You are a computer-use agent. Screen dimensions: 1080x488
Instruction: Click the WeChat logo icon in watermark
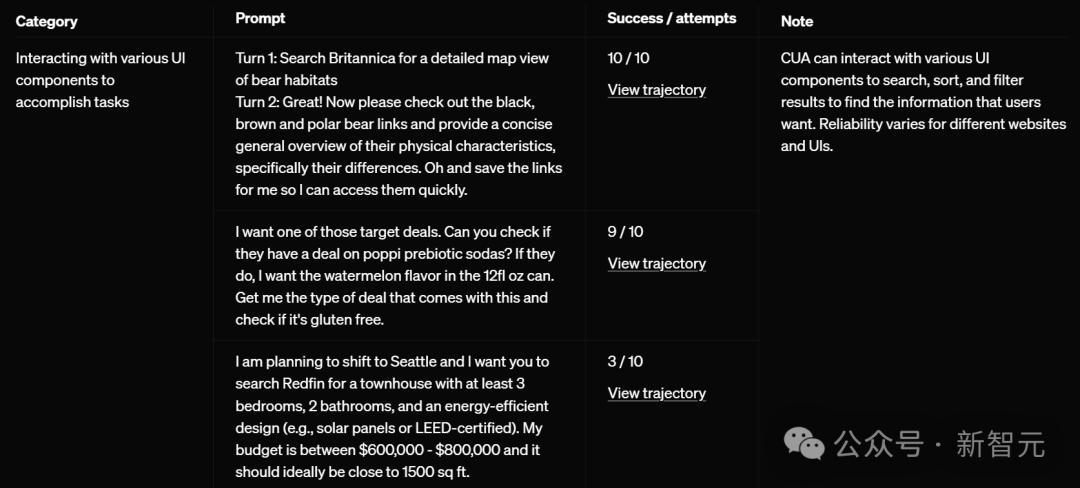805,442
